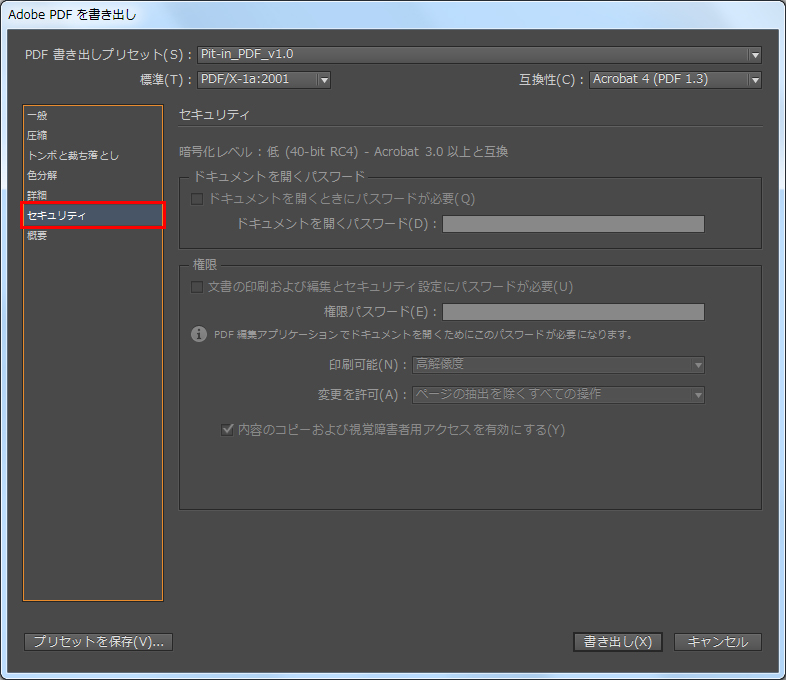Click the info icon beside the password note
Viewport: 786px width, 680px height.
point(199,334)
